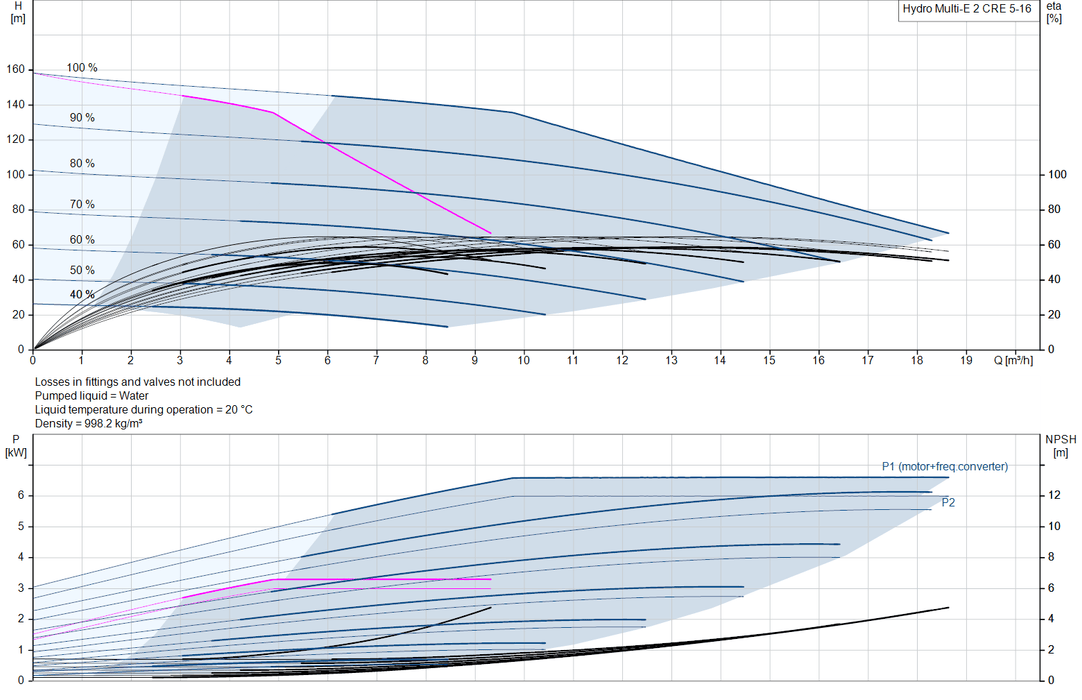Screen dimensions: 1082x700
Task: Select the 80 % speed curve label
Action: pos(82,163)
